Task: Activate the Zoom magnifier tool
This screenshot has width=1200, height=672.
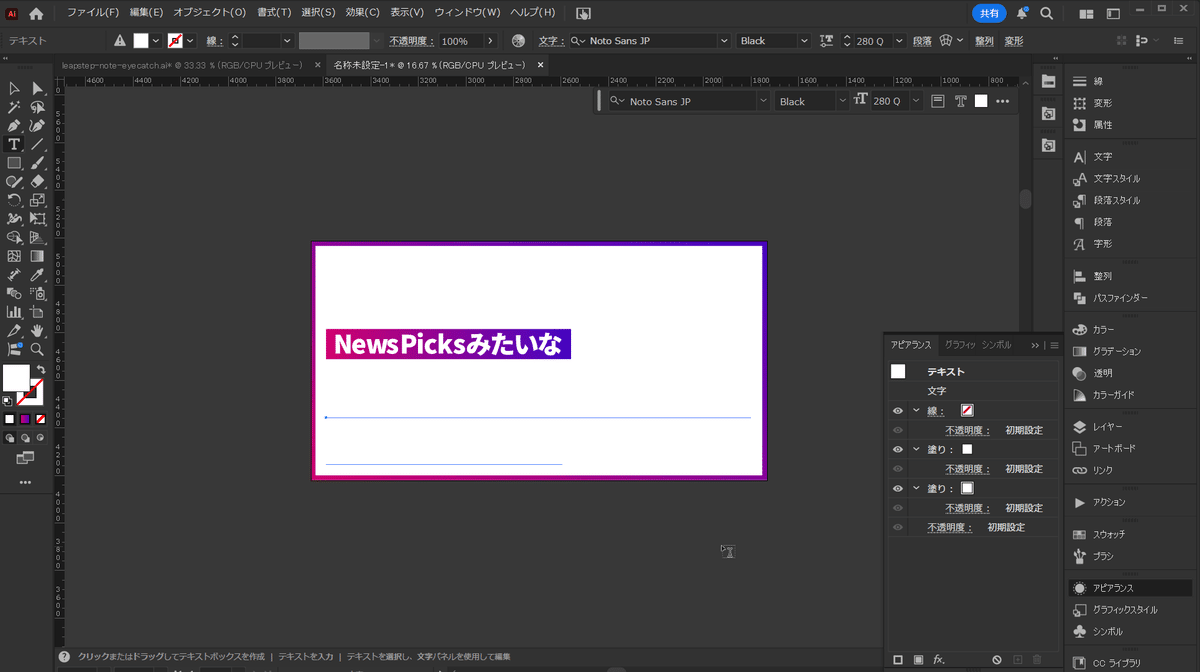Action: [37, 349]
